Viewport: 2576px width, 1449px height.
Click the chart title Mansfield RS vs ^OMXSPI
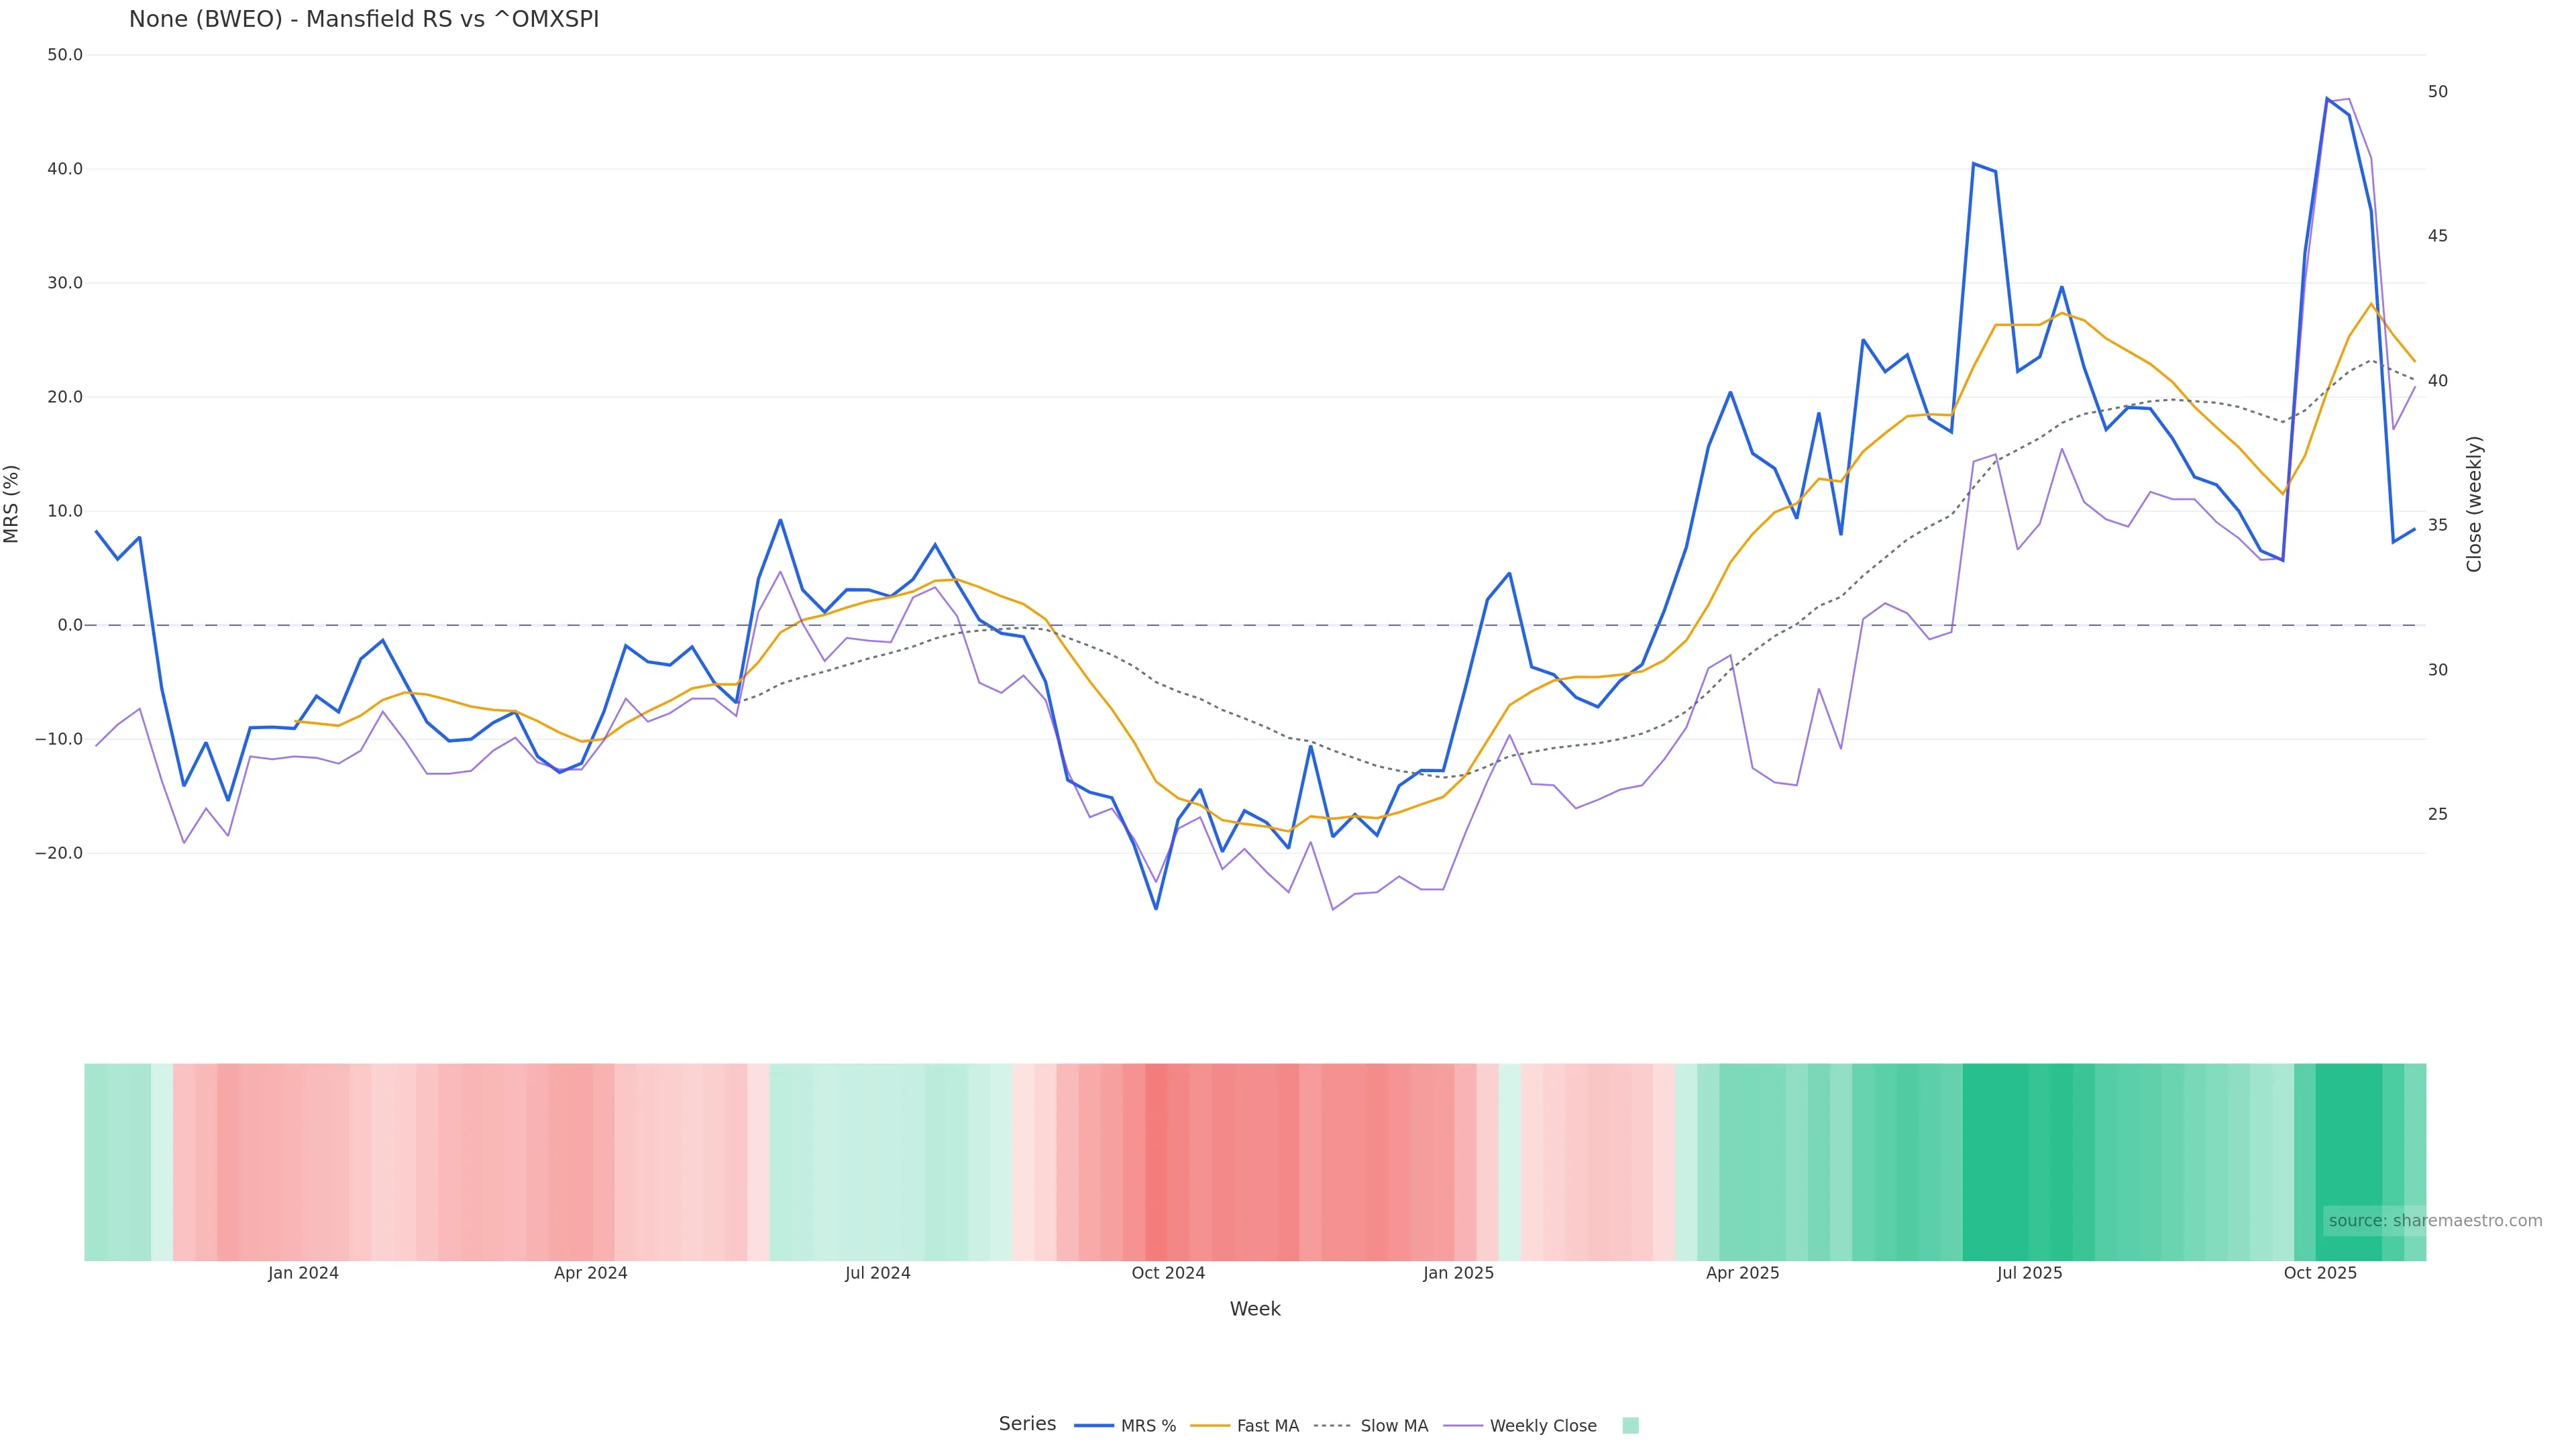point(364,19)
